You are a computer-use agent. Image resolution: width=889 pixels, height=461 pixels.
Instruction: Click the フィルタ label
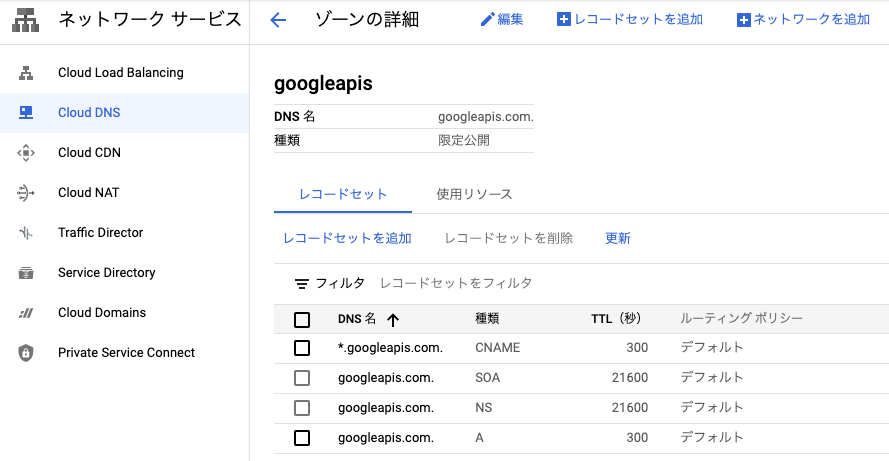pos(340,283)
